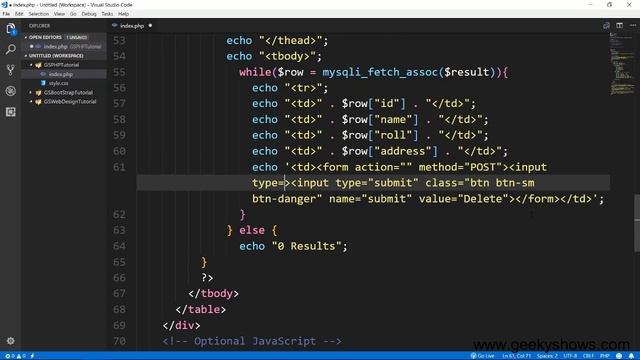Viewport: 640px width, 360px height.
Task: Open the Source Control view
Action: 11,70
